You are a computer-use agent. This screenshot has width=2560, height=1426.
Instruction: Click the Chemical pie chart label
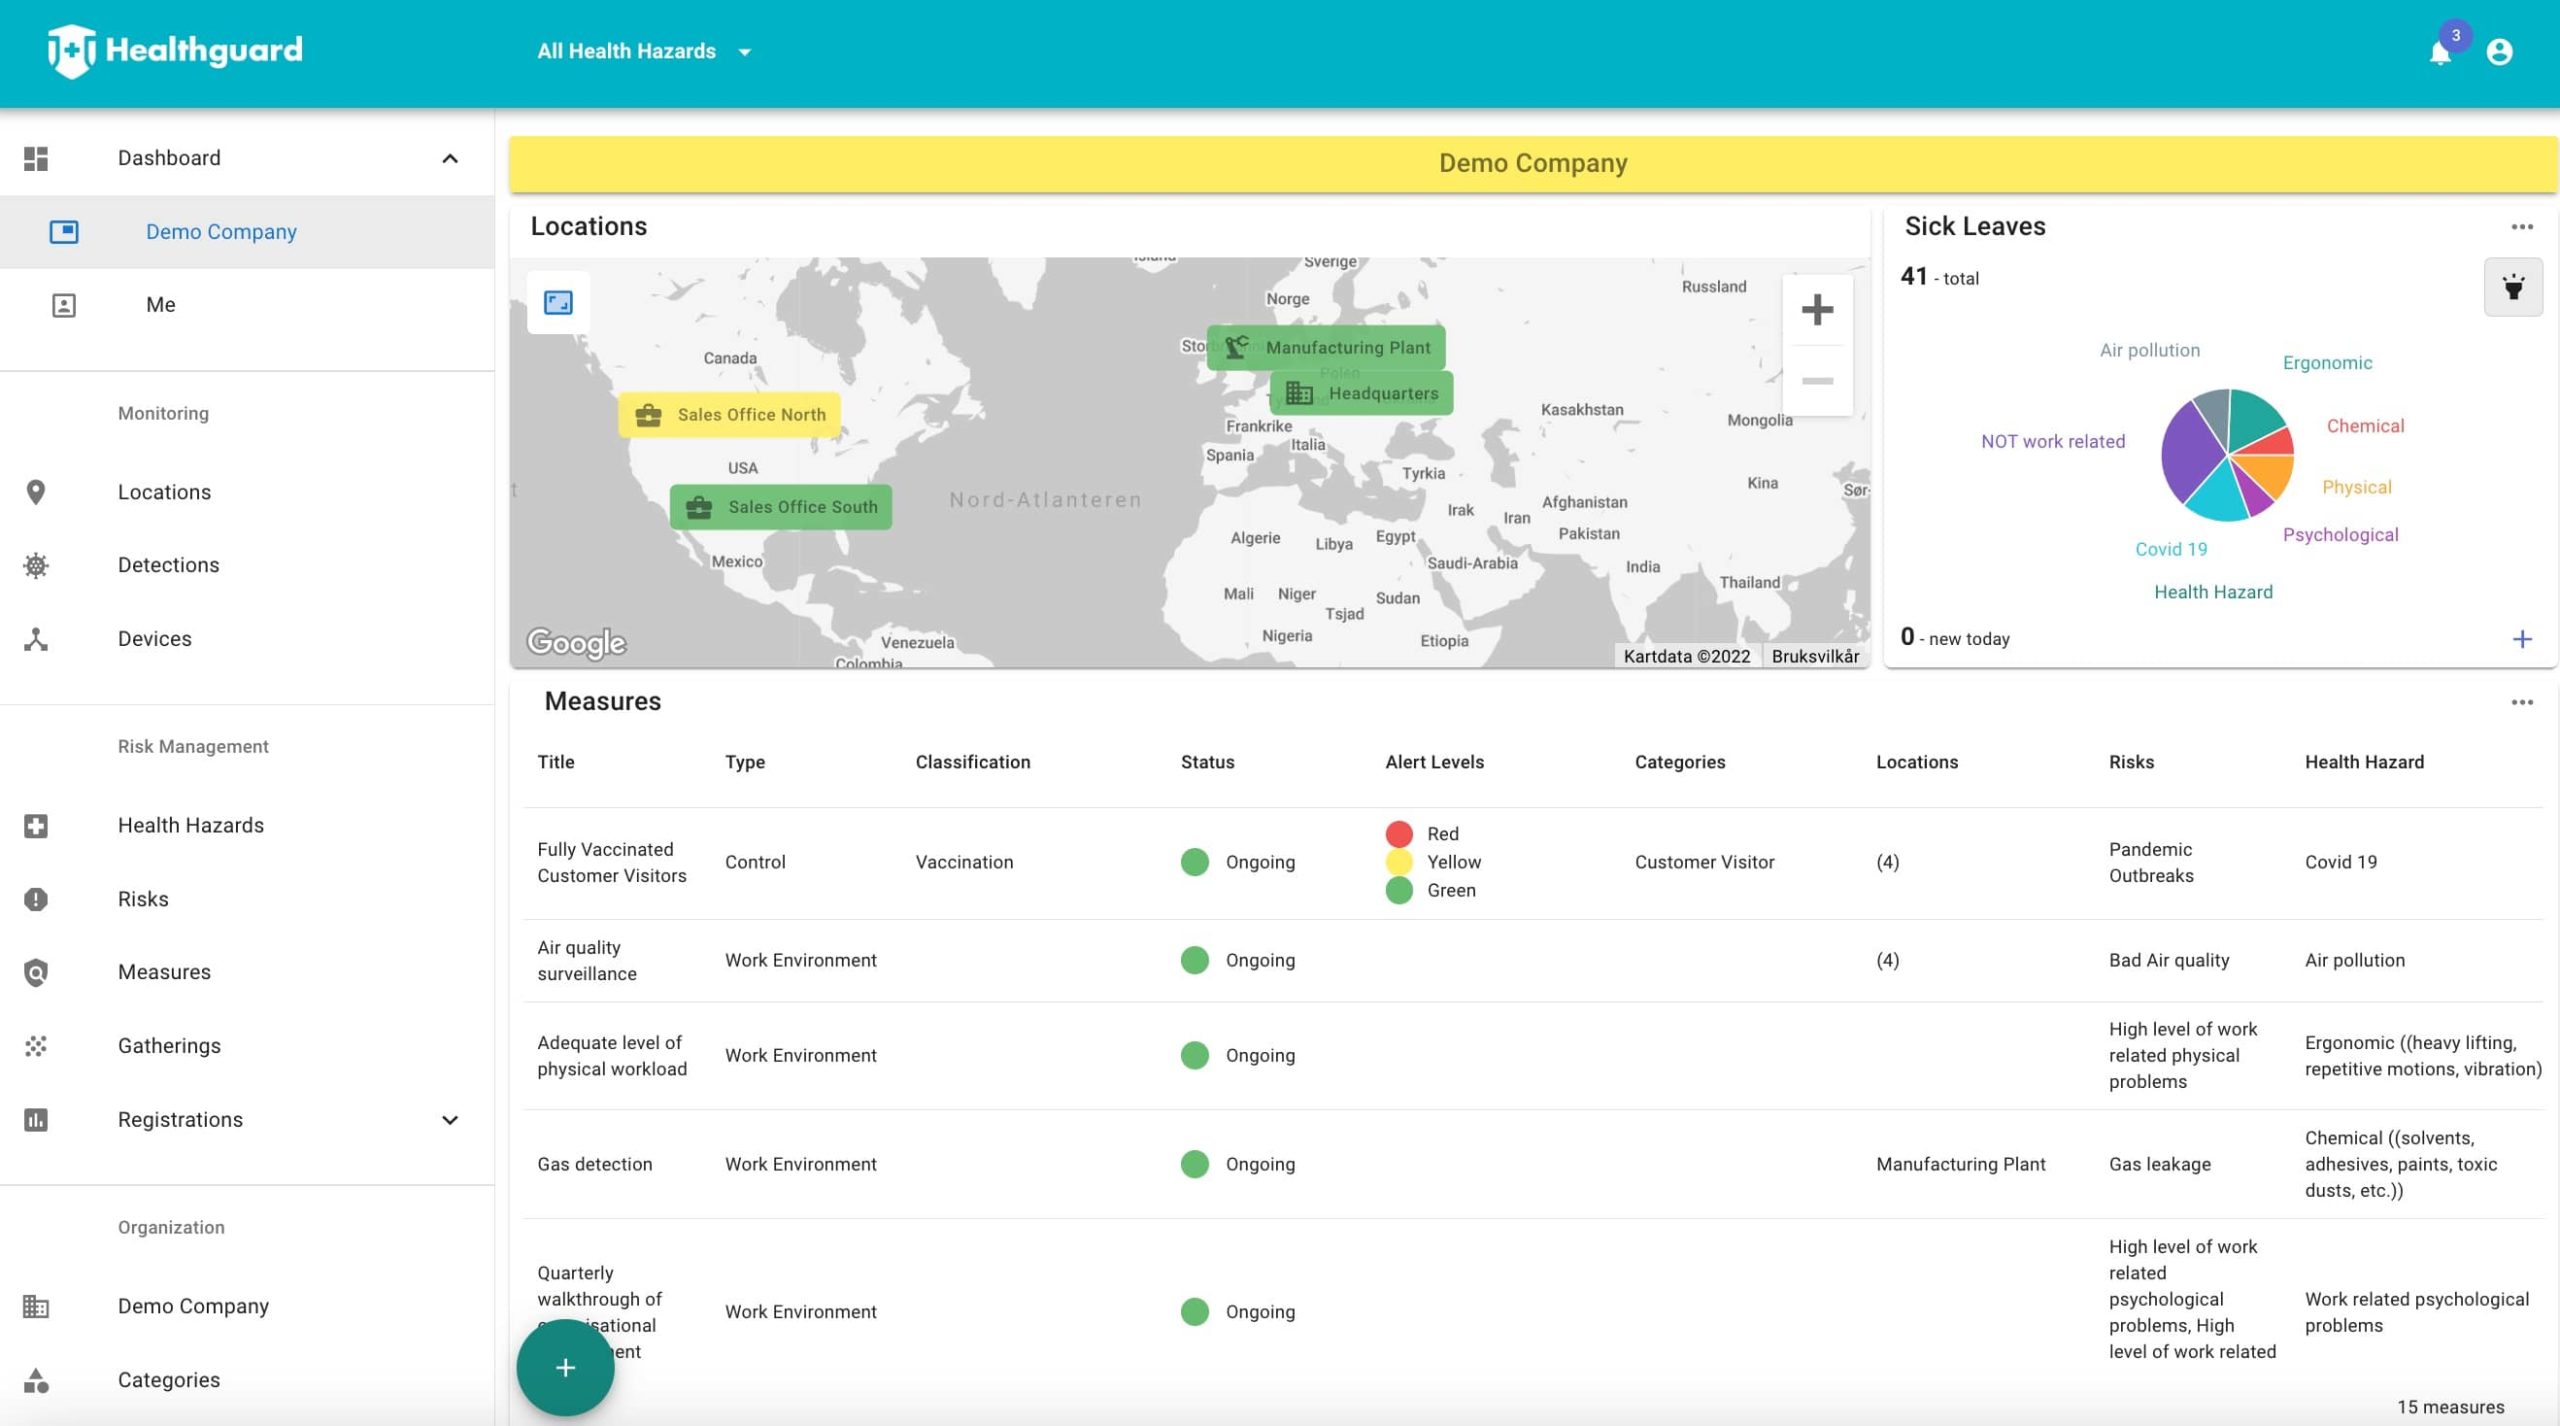click(2365, 426)
